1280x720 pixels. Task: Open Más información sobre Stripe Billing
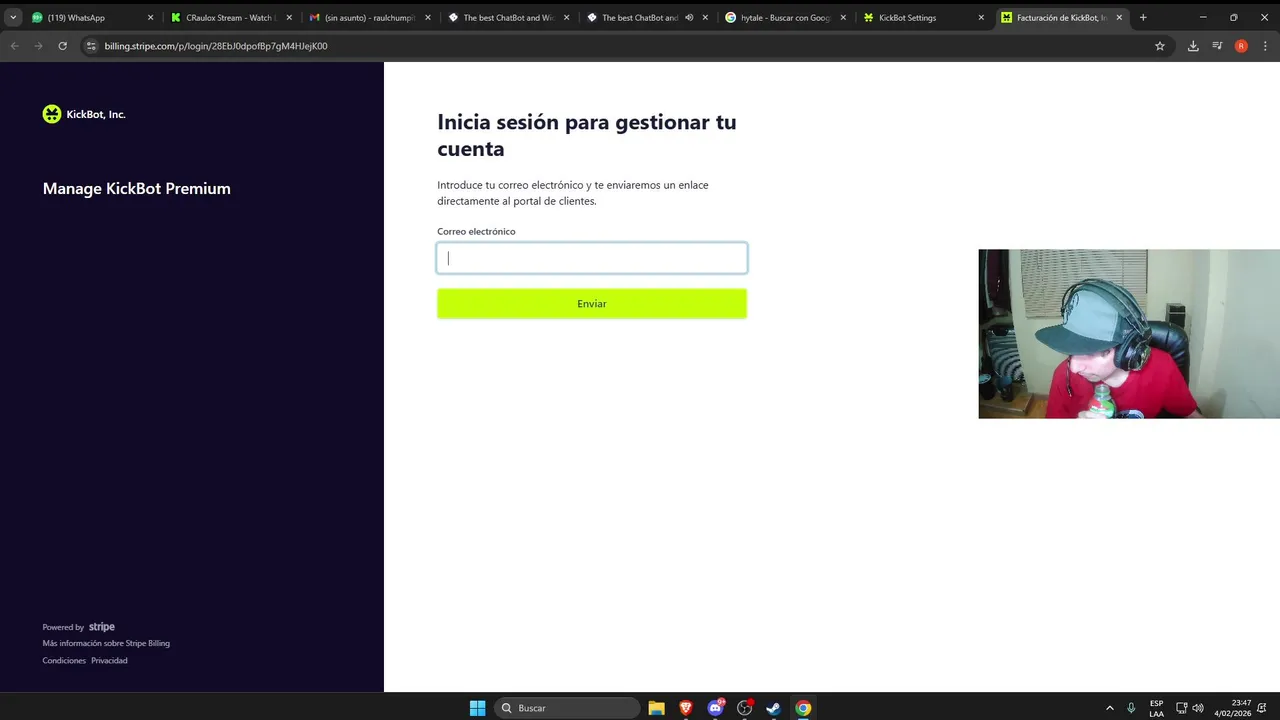click(x=106, y=643)
